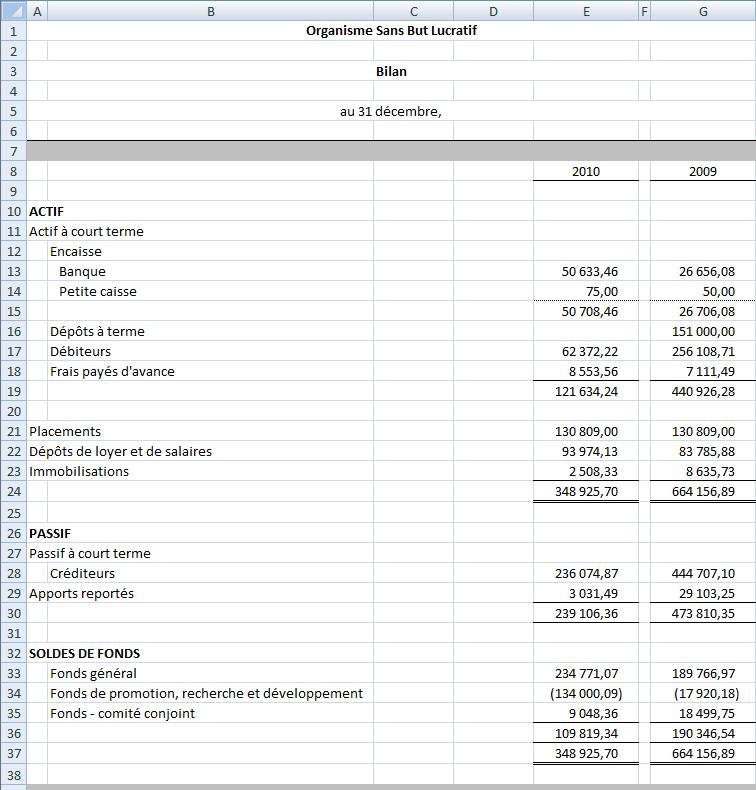
Task: Select column G header
Action: pos(703,11)
